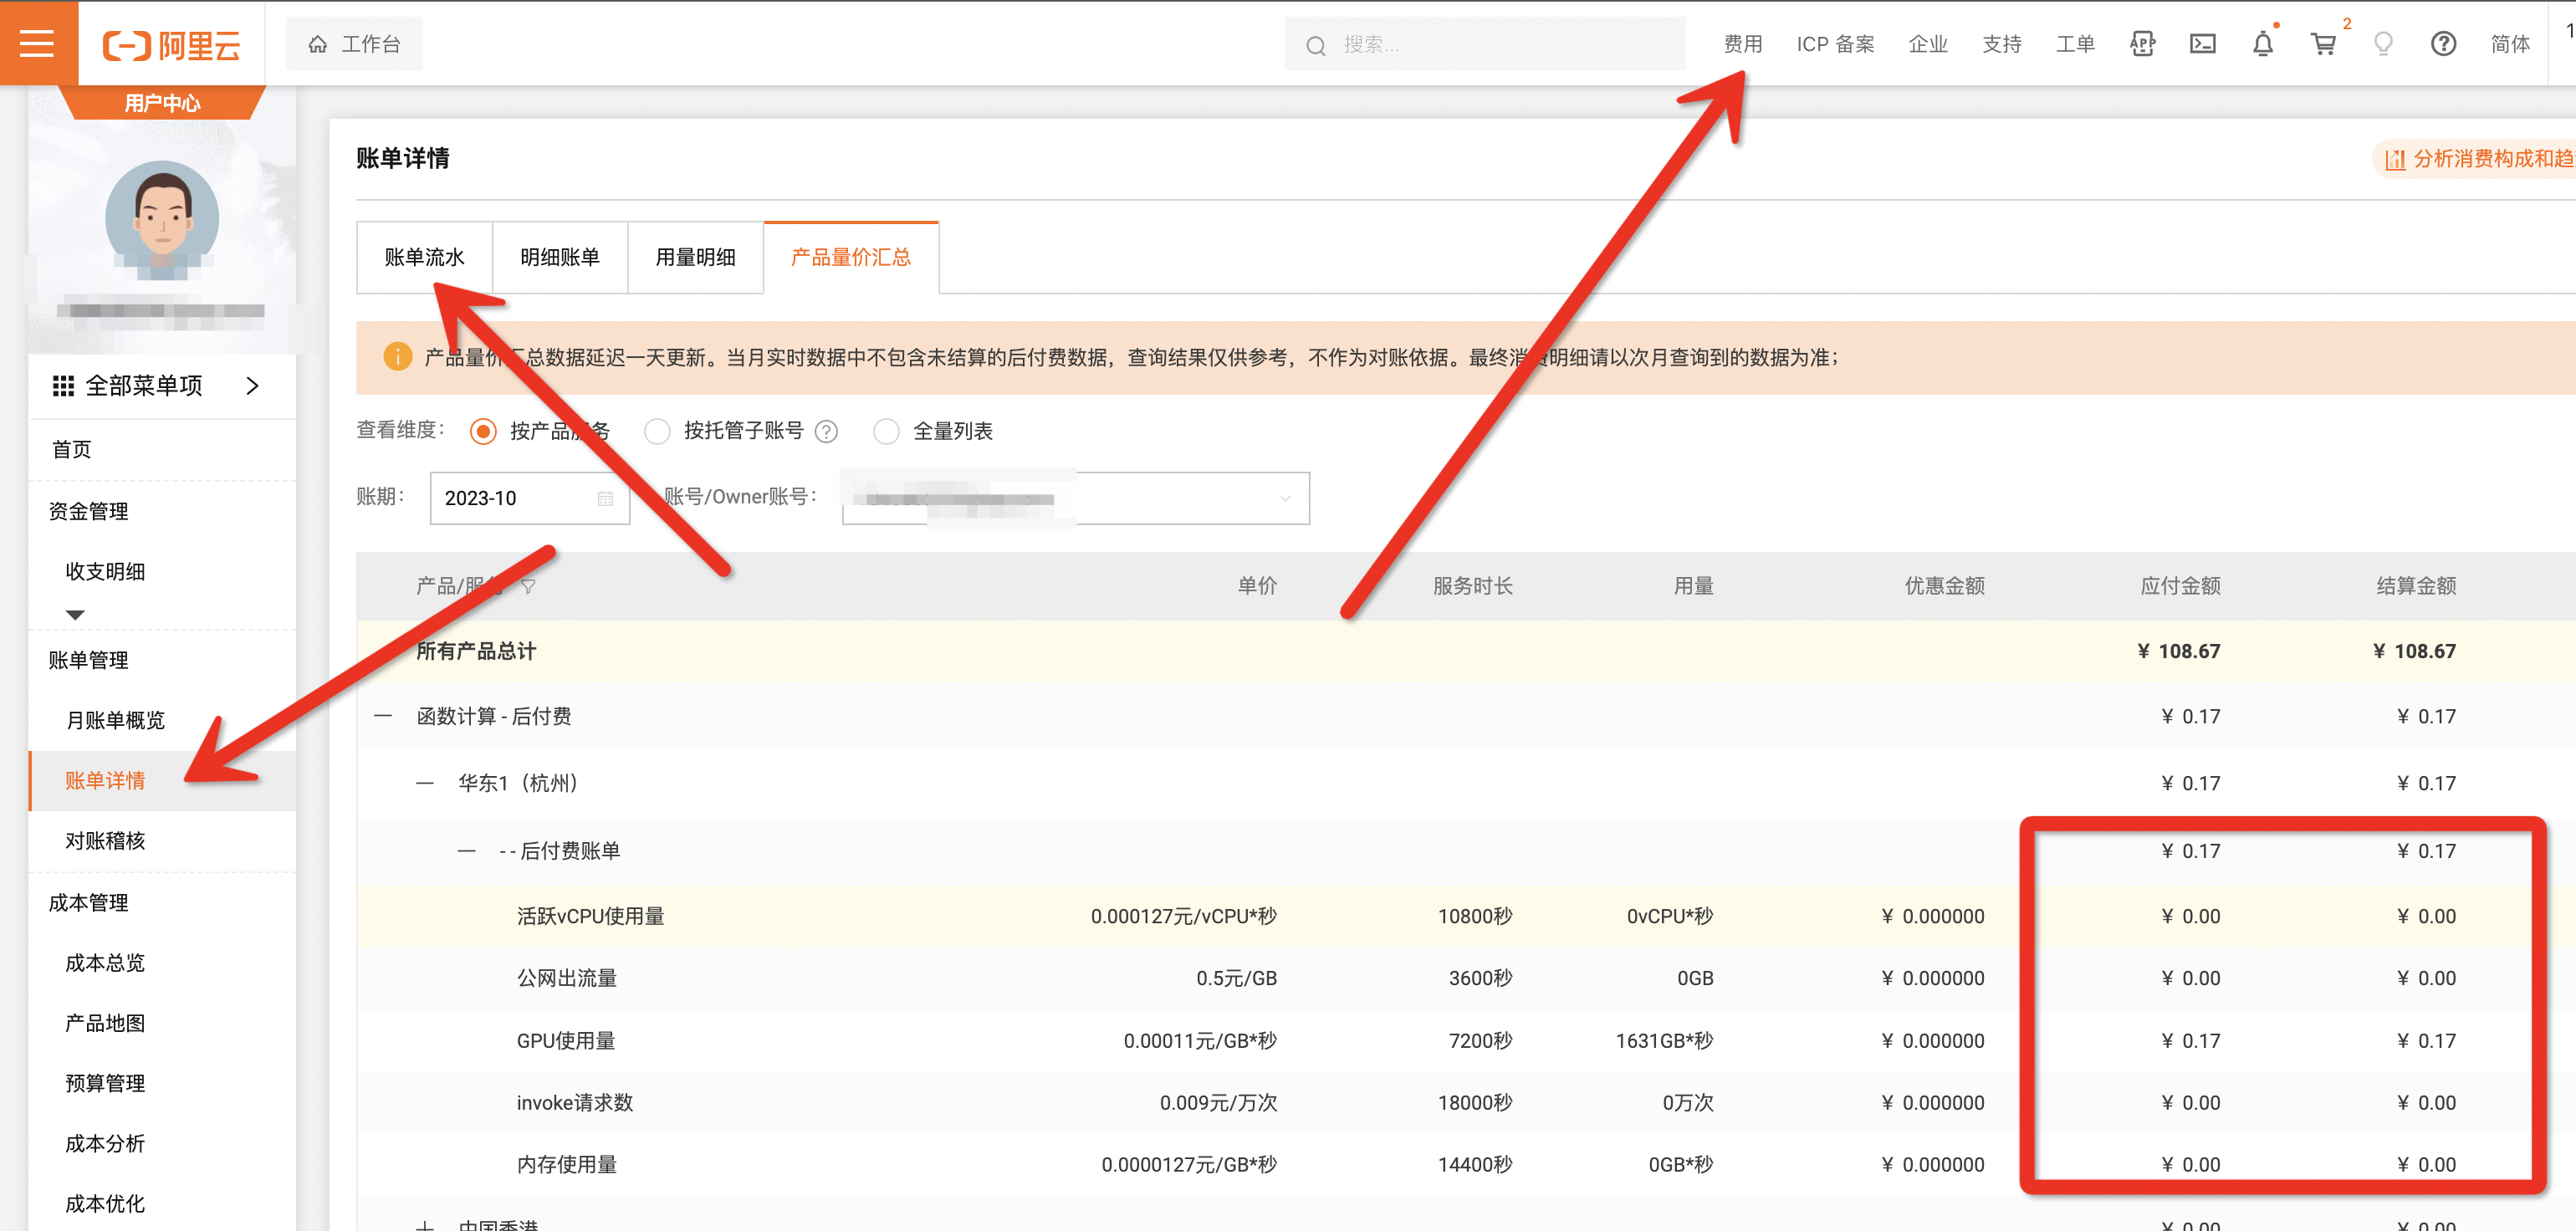
Task: Switch to 明细账单 tab
Action: (560, 257)
